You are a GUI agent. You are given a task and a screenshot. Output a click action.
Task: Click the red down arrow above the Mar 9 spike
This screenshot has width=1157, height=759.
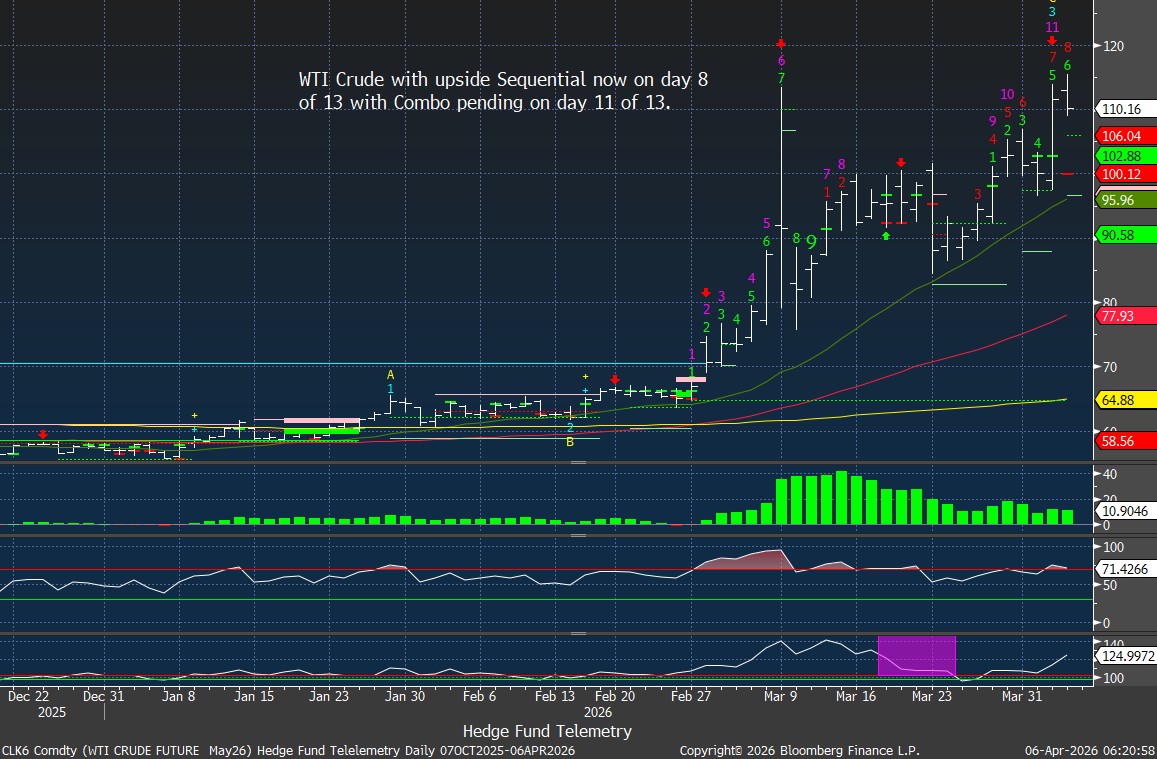pyautogui.click(x=780, y=43)
